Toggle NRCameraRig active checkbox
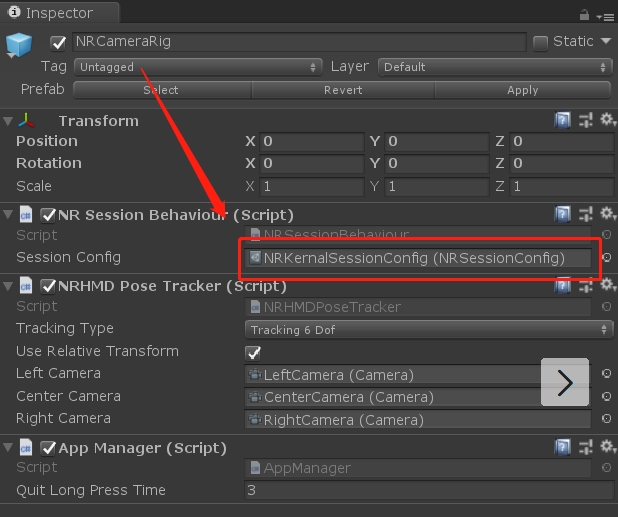 coord(58,43)
